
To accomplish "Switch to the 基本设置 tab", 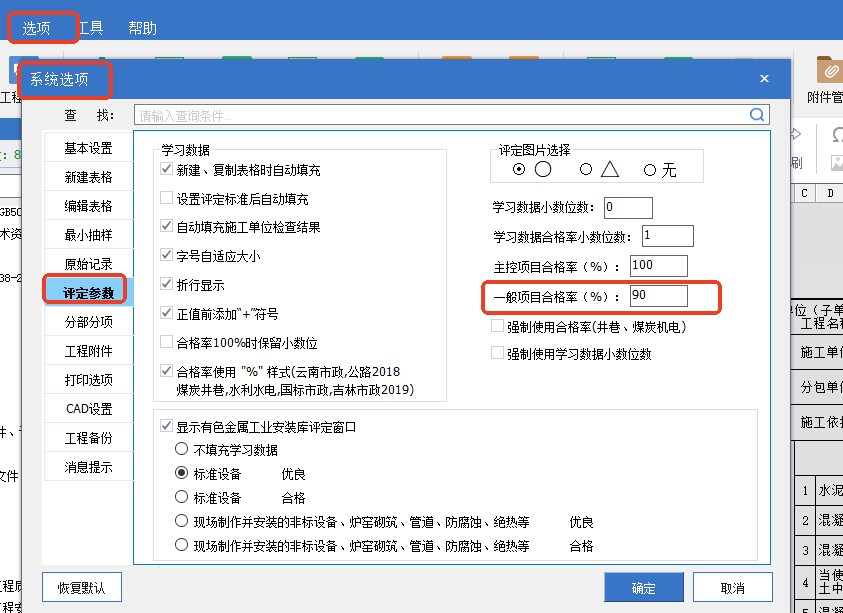I will pos(88,148).
